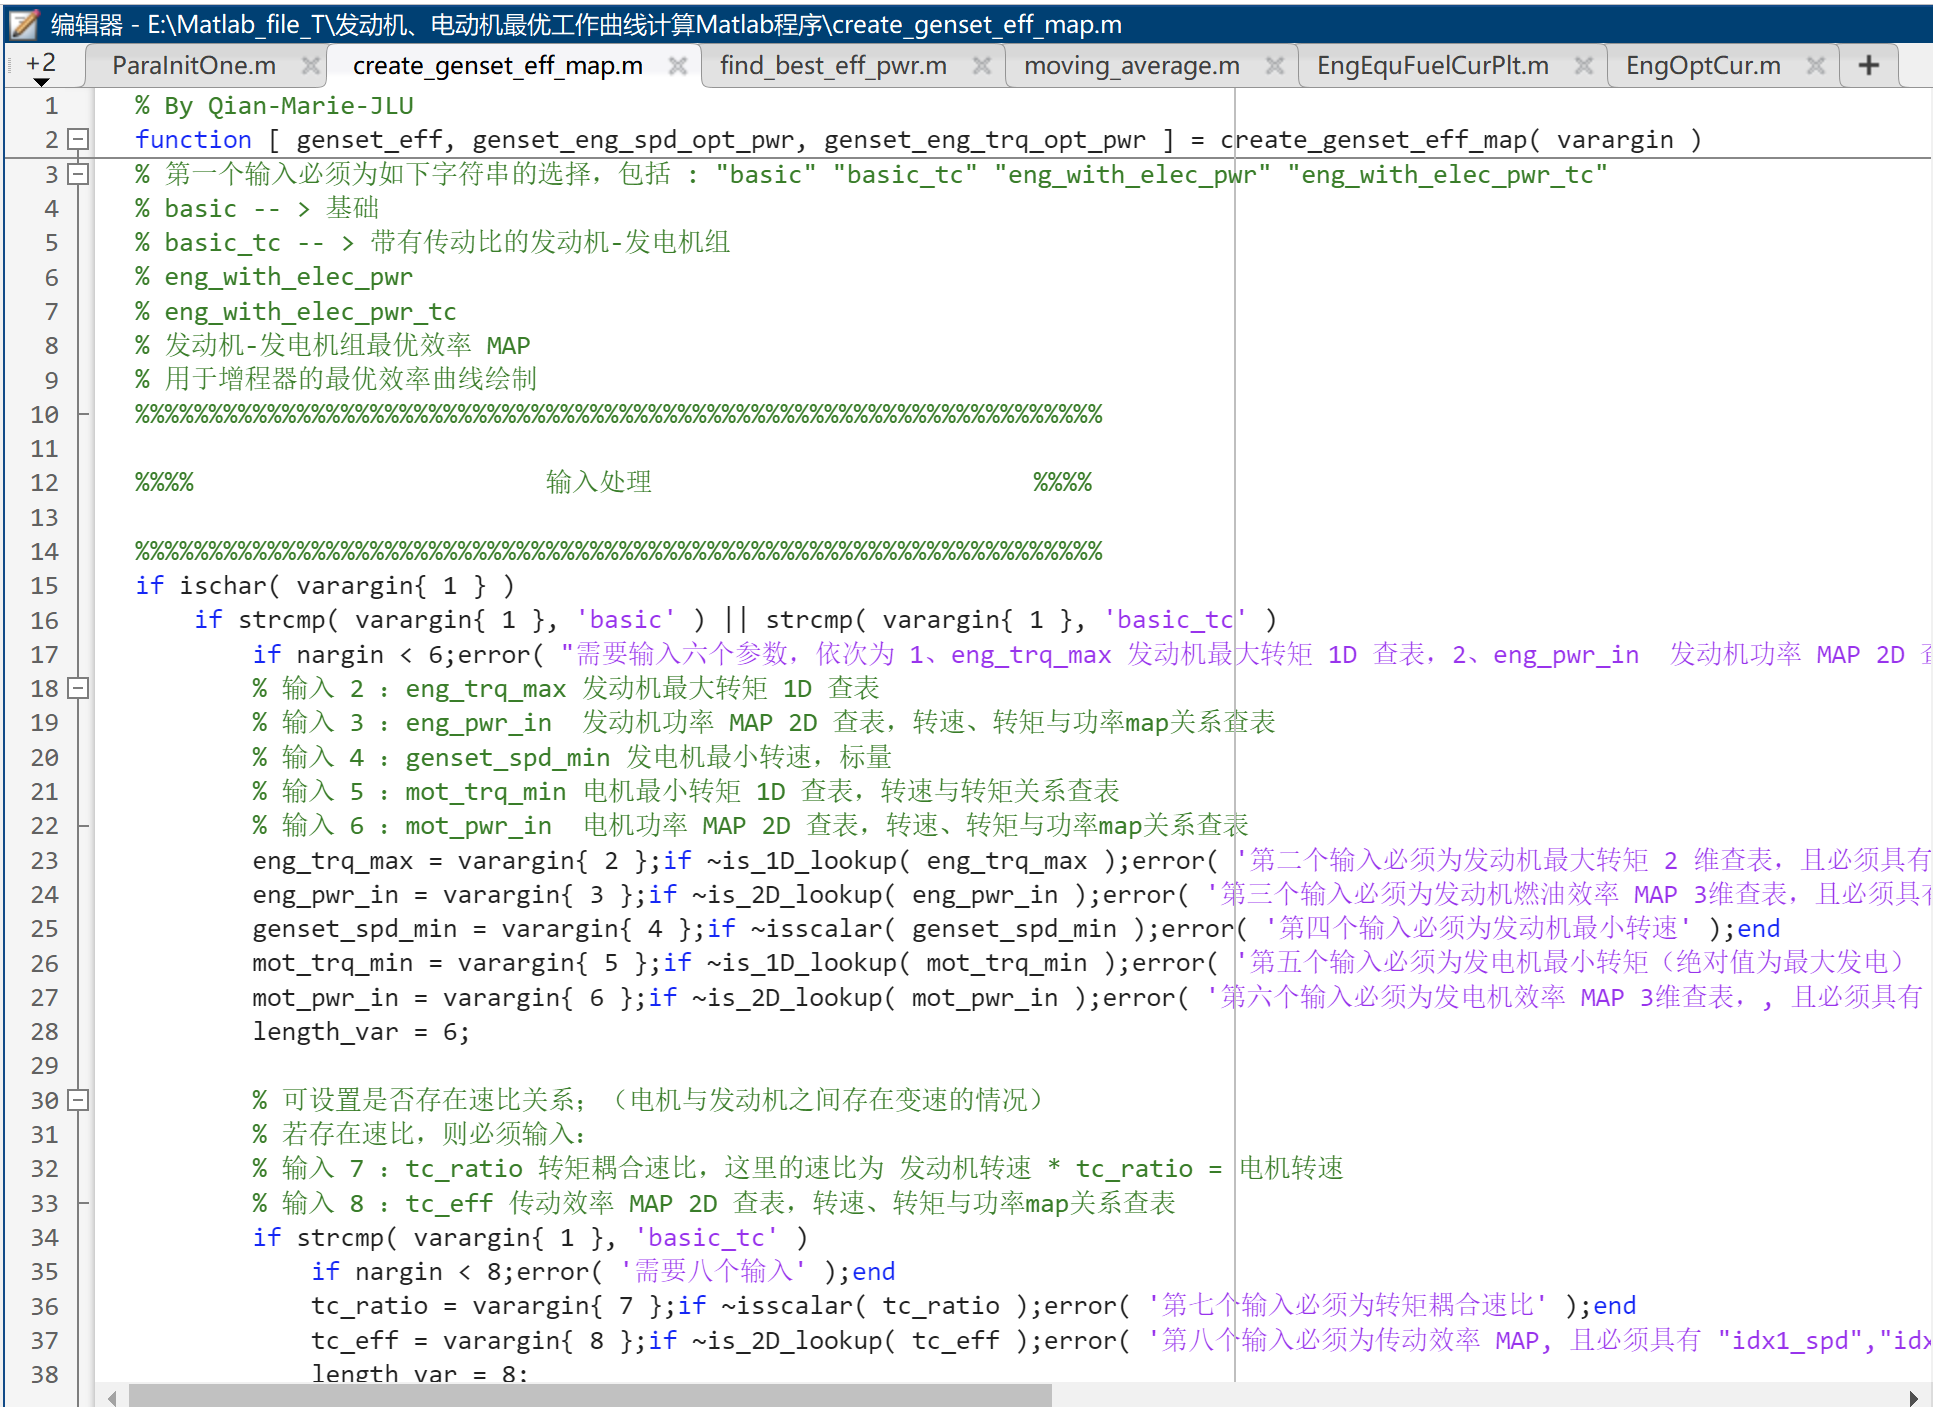Close the create_genset_eff_map.m tab

[678, 66]
